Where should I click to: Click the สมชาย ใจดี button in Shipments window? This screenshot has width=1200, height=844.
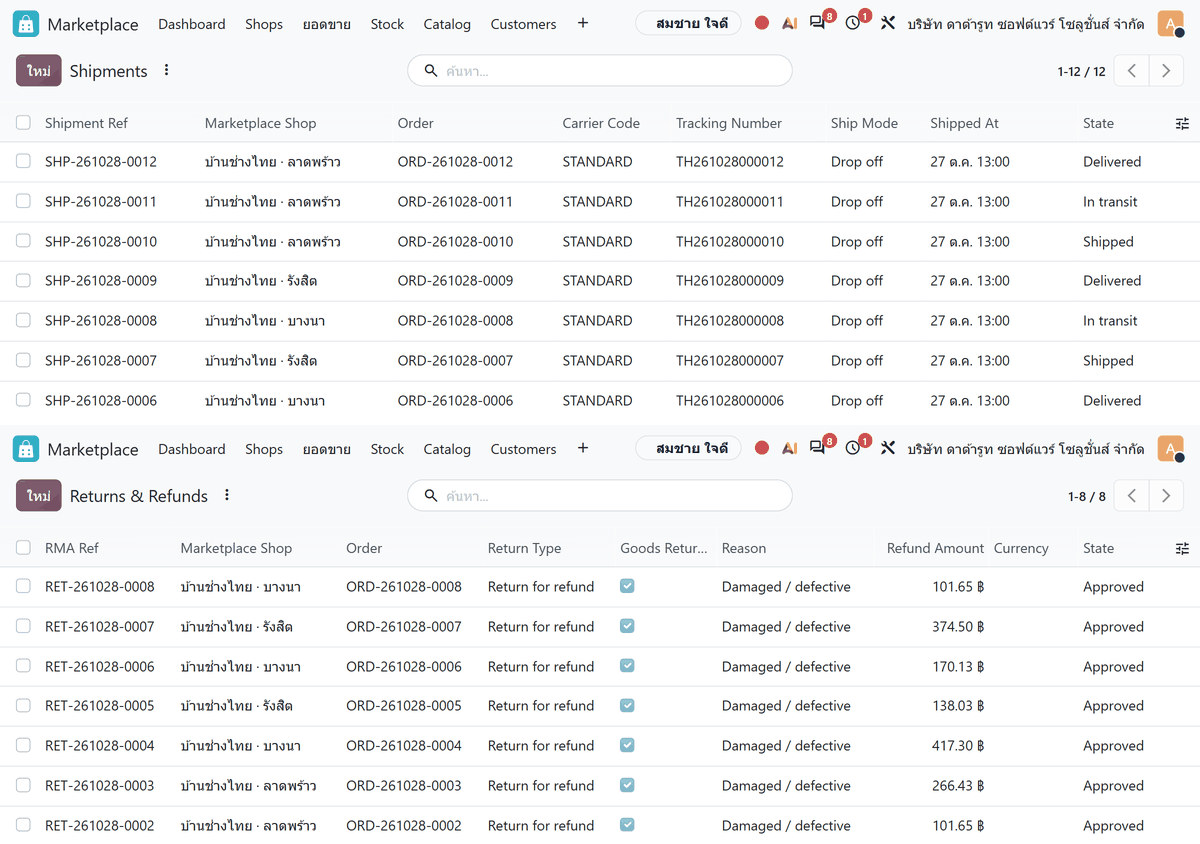tap(689, 23)
